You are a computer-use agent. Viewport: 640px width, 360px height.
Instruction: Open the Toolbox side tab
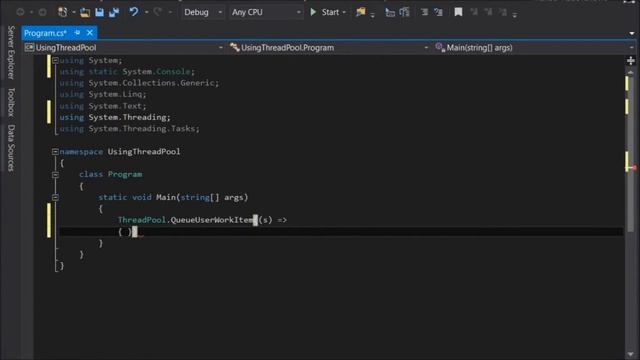click(11, 102)
